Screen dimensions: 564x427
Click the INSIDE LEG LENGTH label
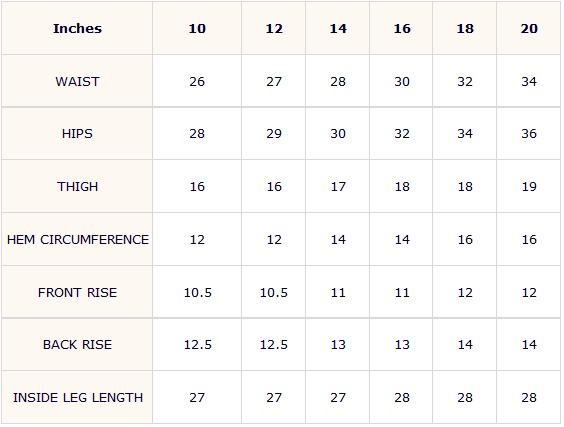click(78, 398)
